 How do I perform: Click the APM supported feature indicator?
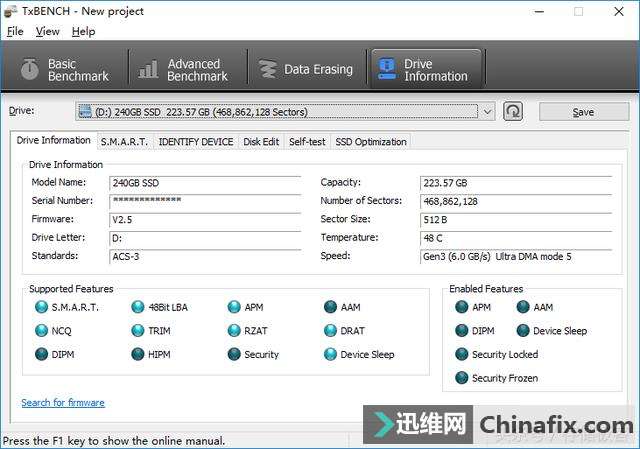234,307
